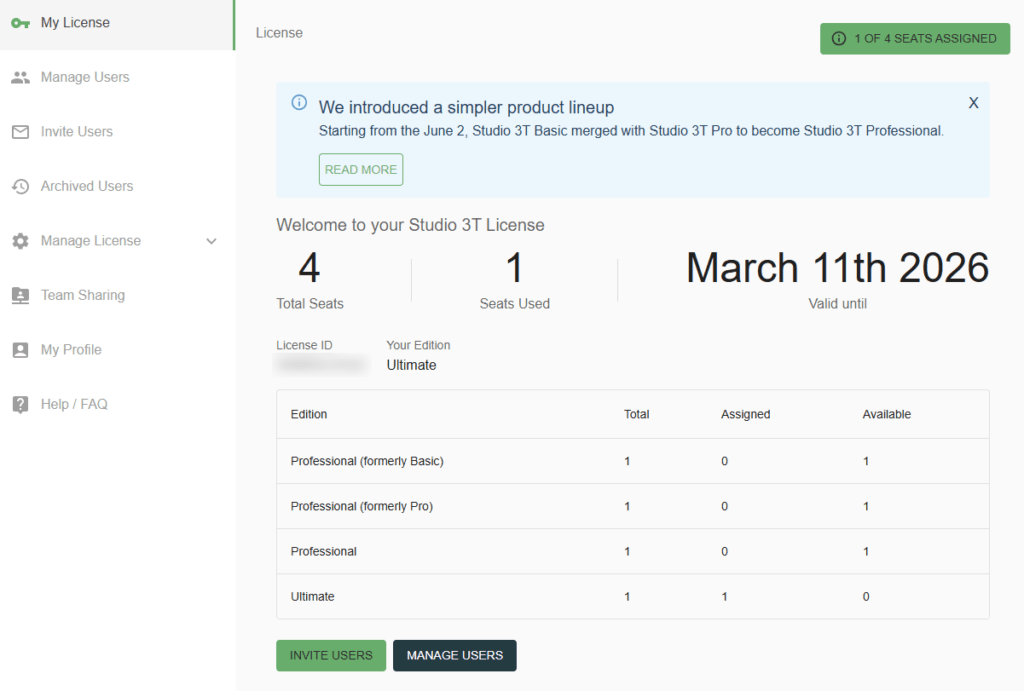Click the Available column header
The width and height of the screenshot is (1024, 691).
pos(886,414)
